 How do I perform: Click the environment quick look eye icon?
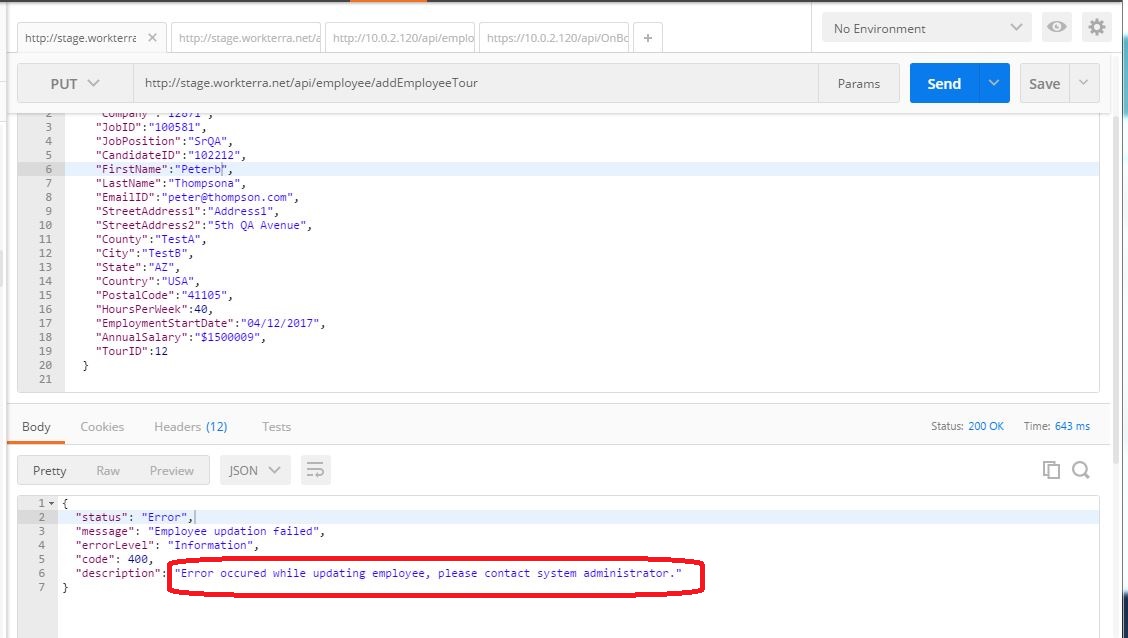coord(1056,28)
